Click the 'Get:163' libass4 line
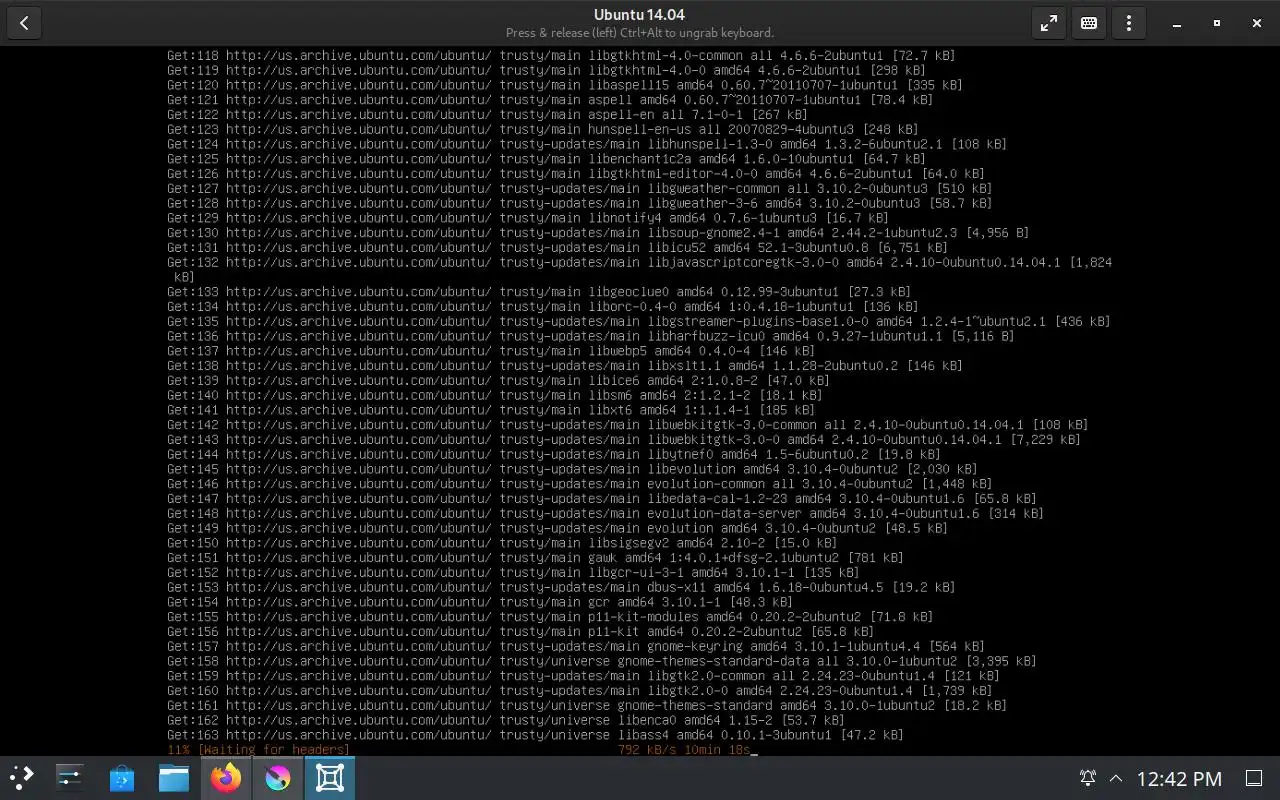Viewport: 1280px width, 800px height. 535,735
